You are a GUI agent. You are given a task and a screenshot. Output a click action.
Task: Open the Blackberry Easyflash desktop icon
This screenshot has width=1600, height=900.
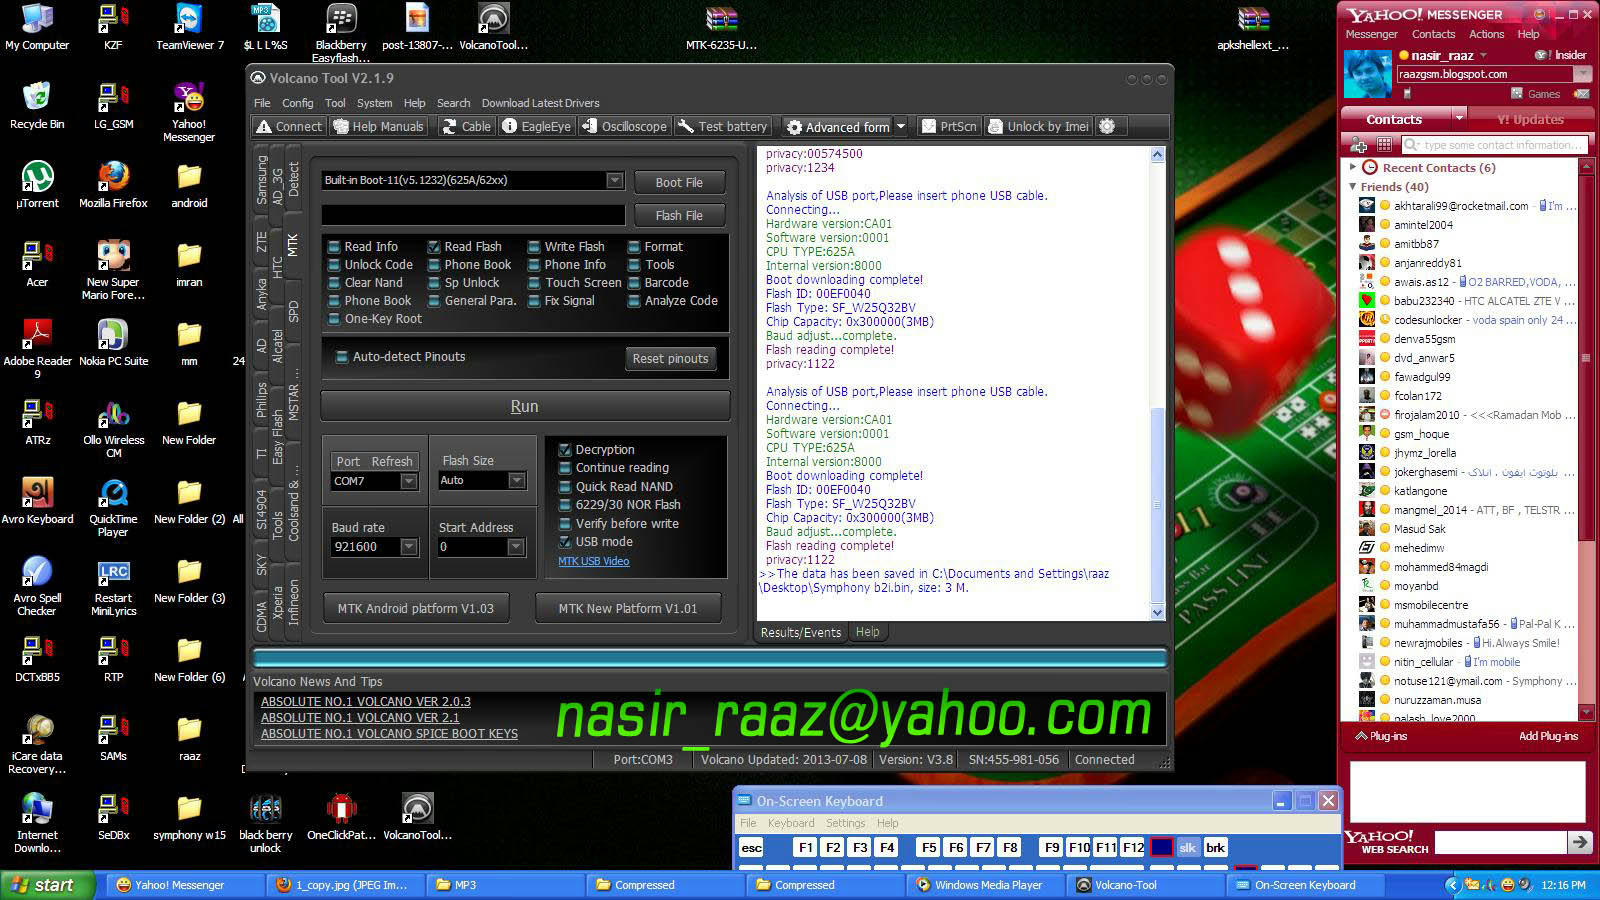(341, 33)
